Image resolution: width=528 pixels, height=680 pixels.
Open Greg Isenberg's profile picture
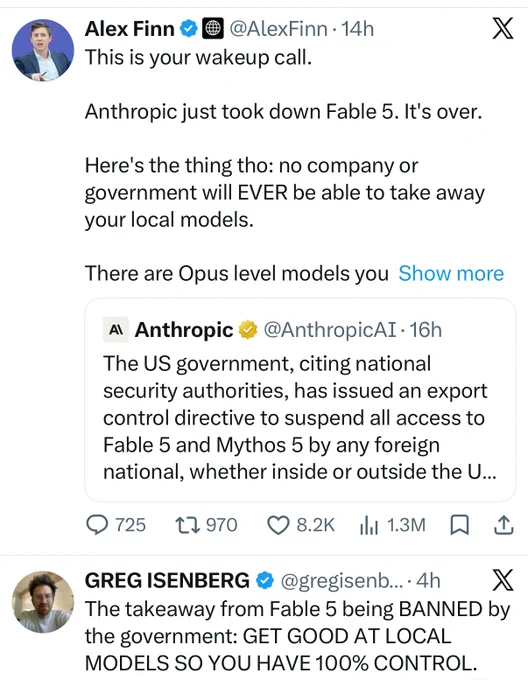click(42, 602)
